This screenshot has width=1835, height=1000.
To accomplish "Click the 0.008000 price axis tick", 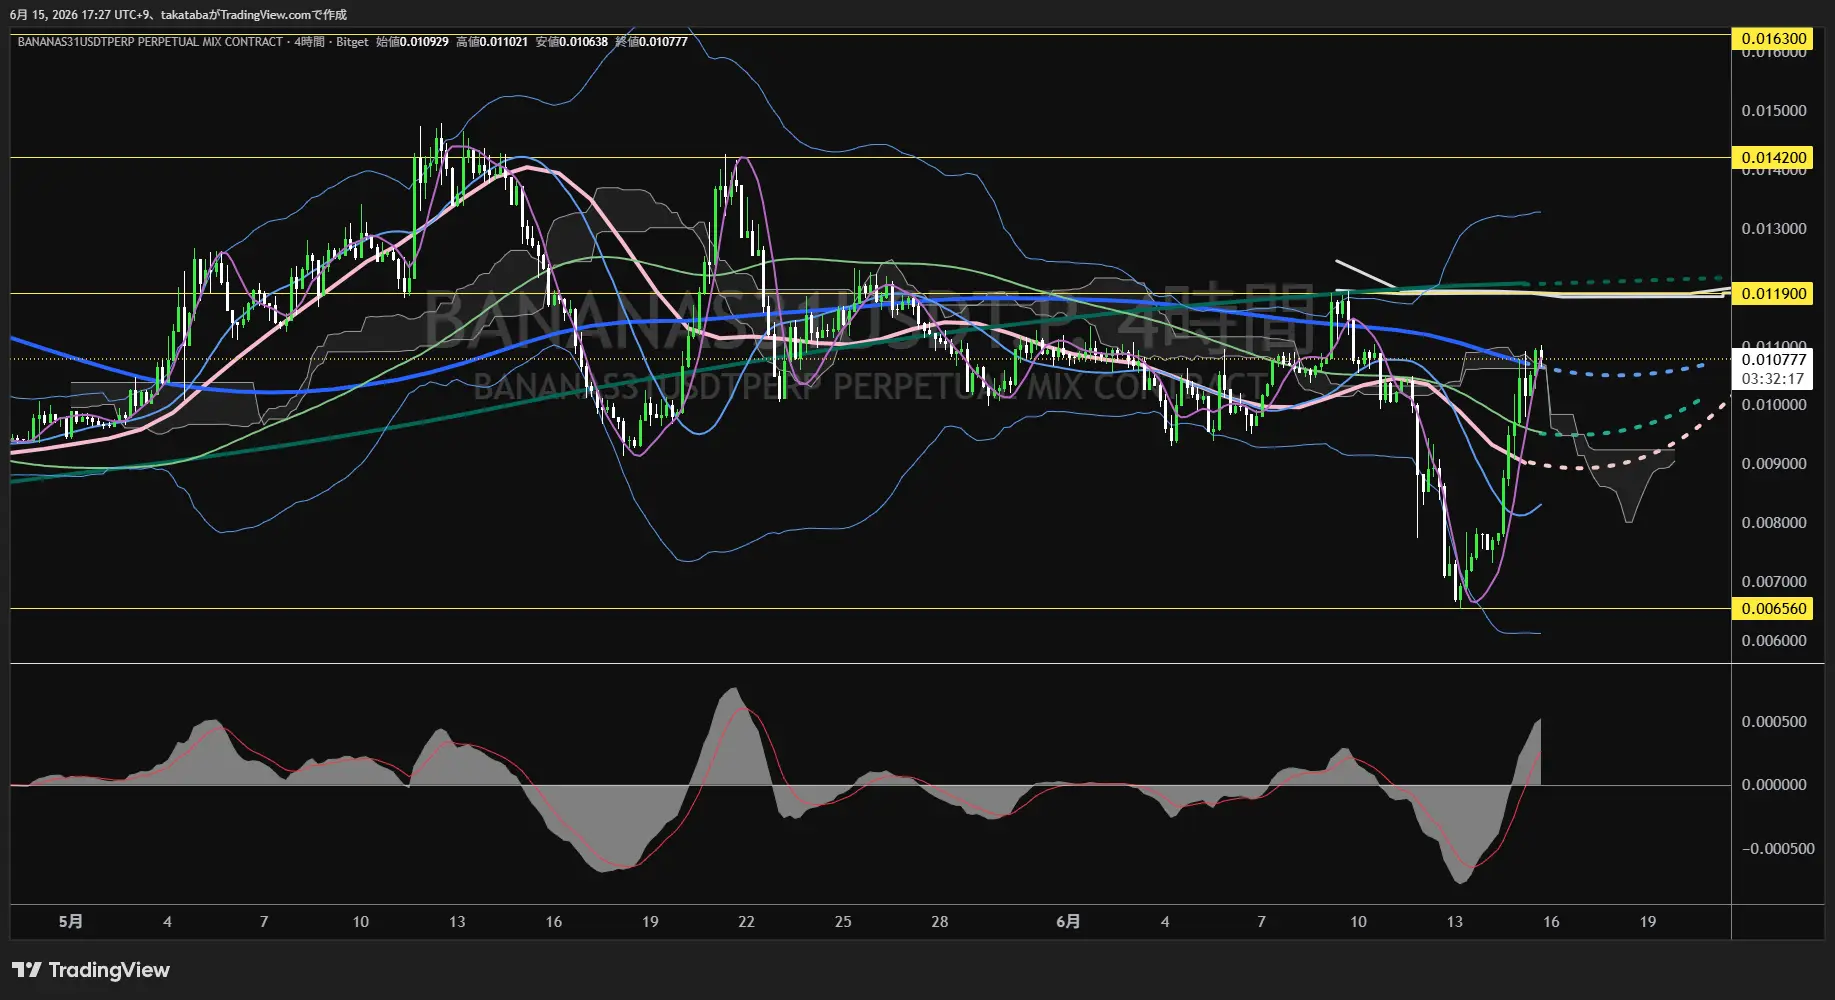I will [1774, 523].
